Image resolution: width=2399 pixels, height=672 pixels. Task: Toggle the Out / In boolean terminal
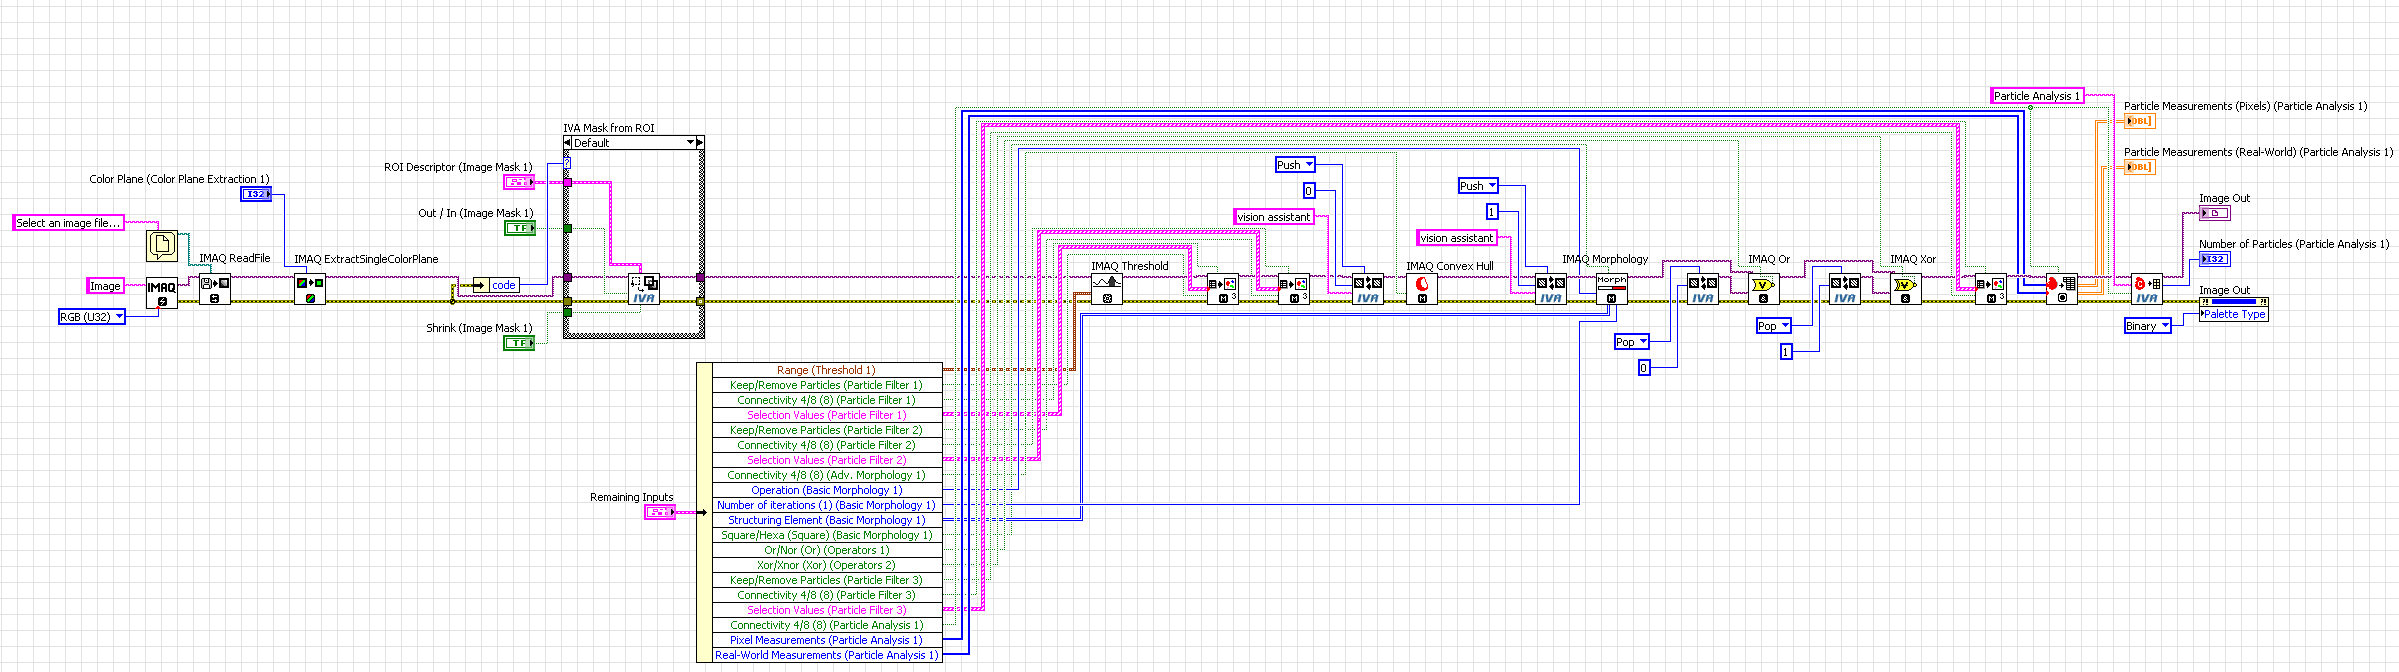pos(519,228)
